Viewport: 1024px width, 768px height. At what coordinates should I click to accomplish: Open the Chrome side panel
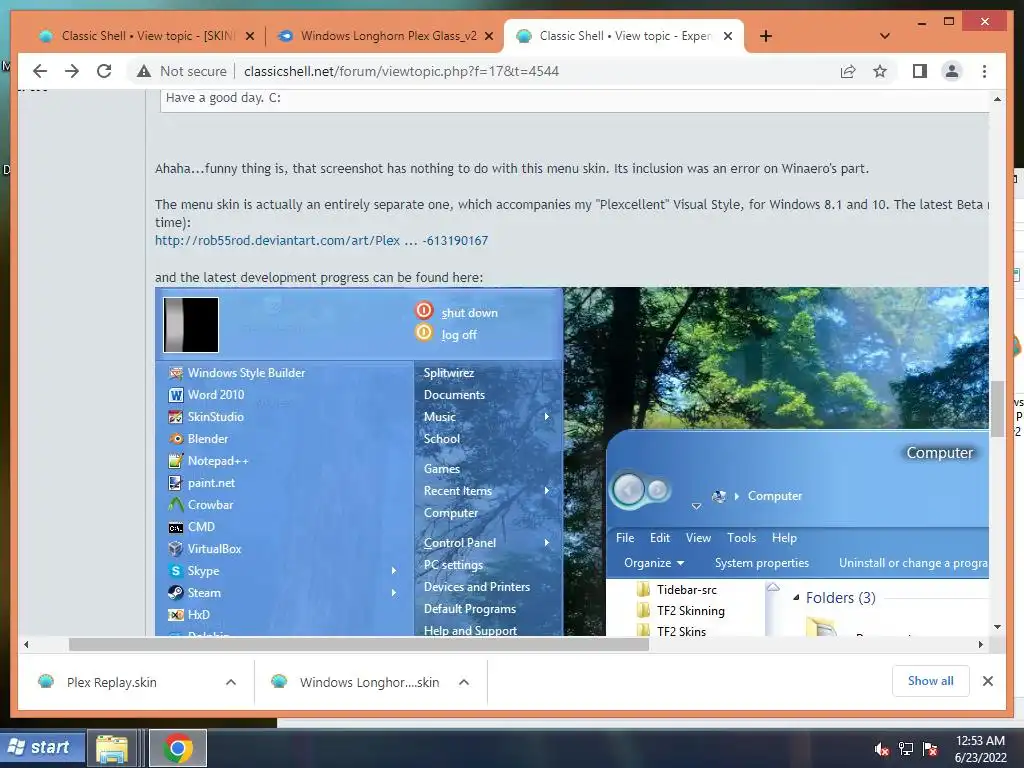(920, 71)
